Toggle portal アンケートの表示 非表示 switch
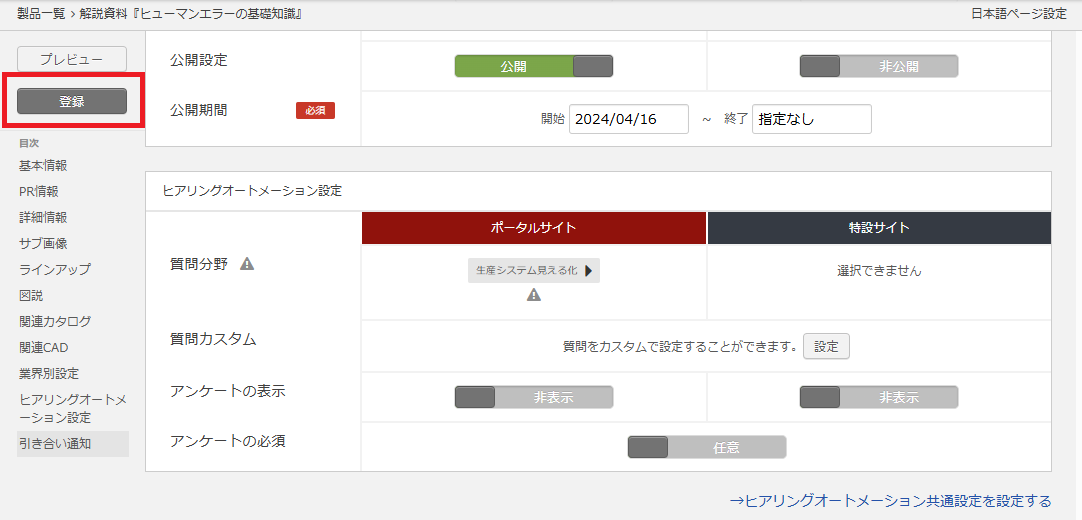Viewport: 1082px width, 520px height. [x=533, y=397]
